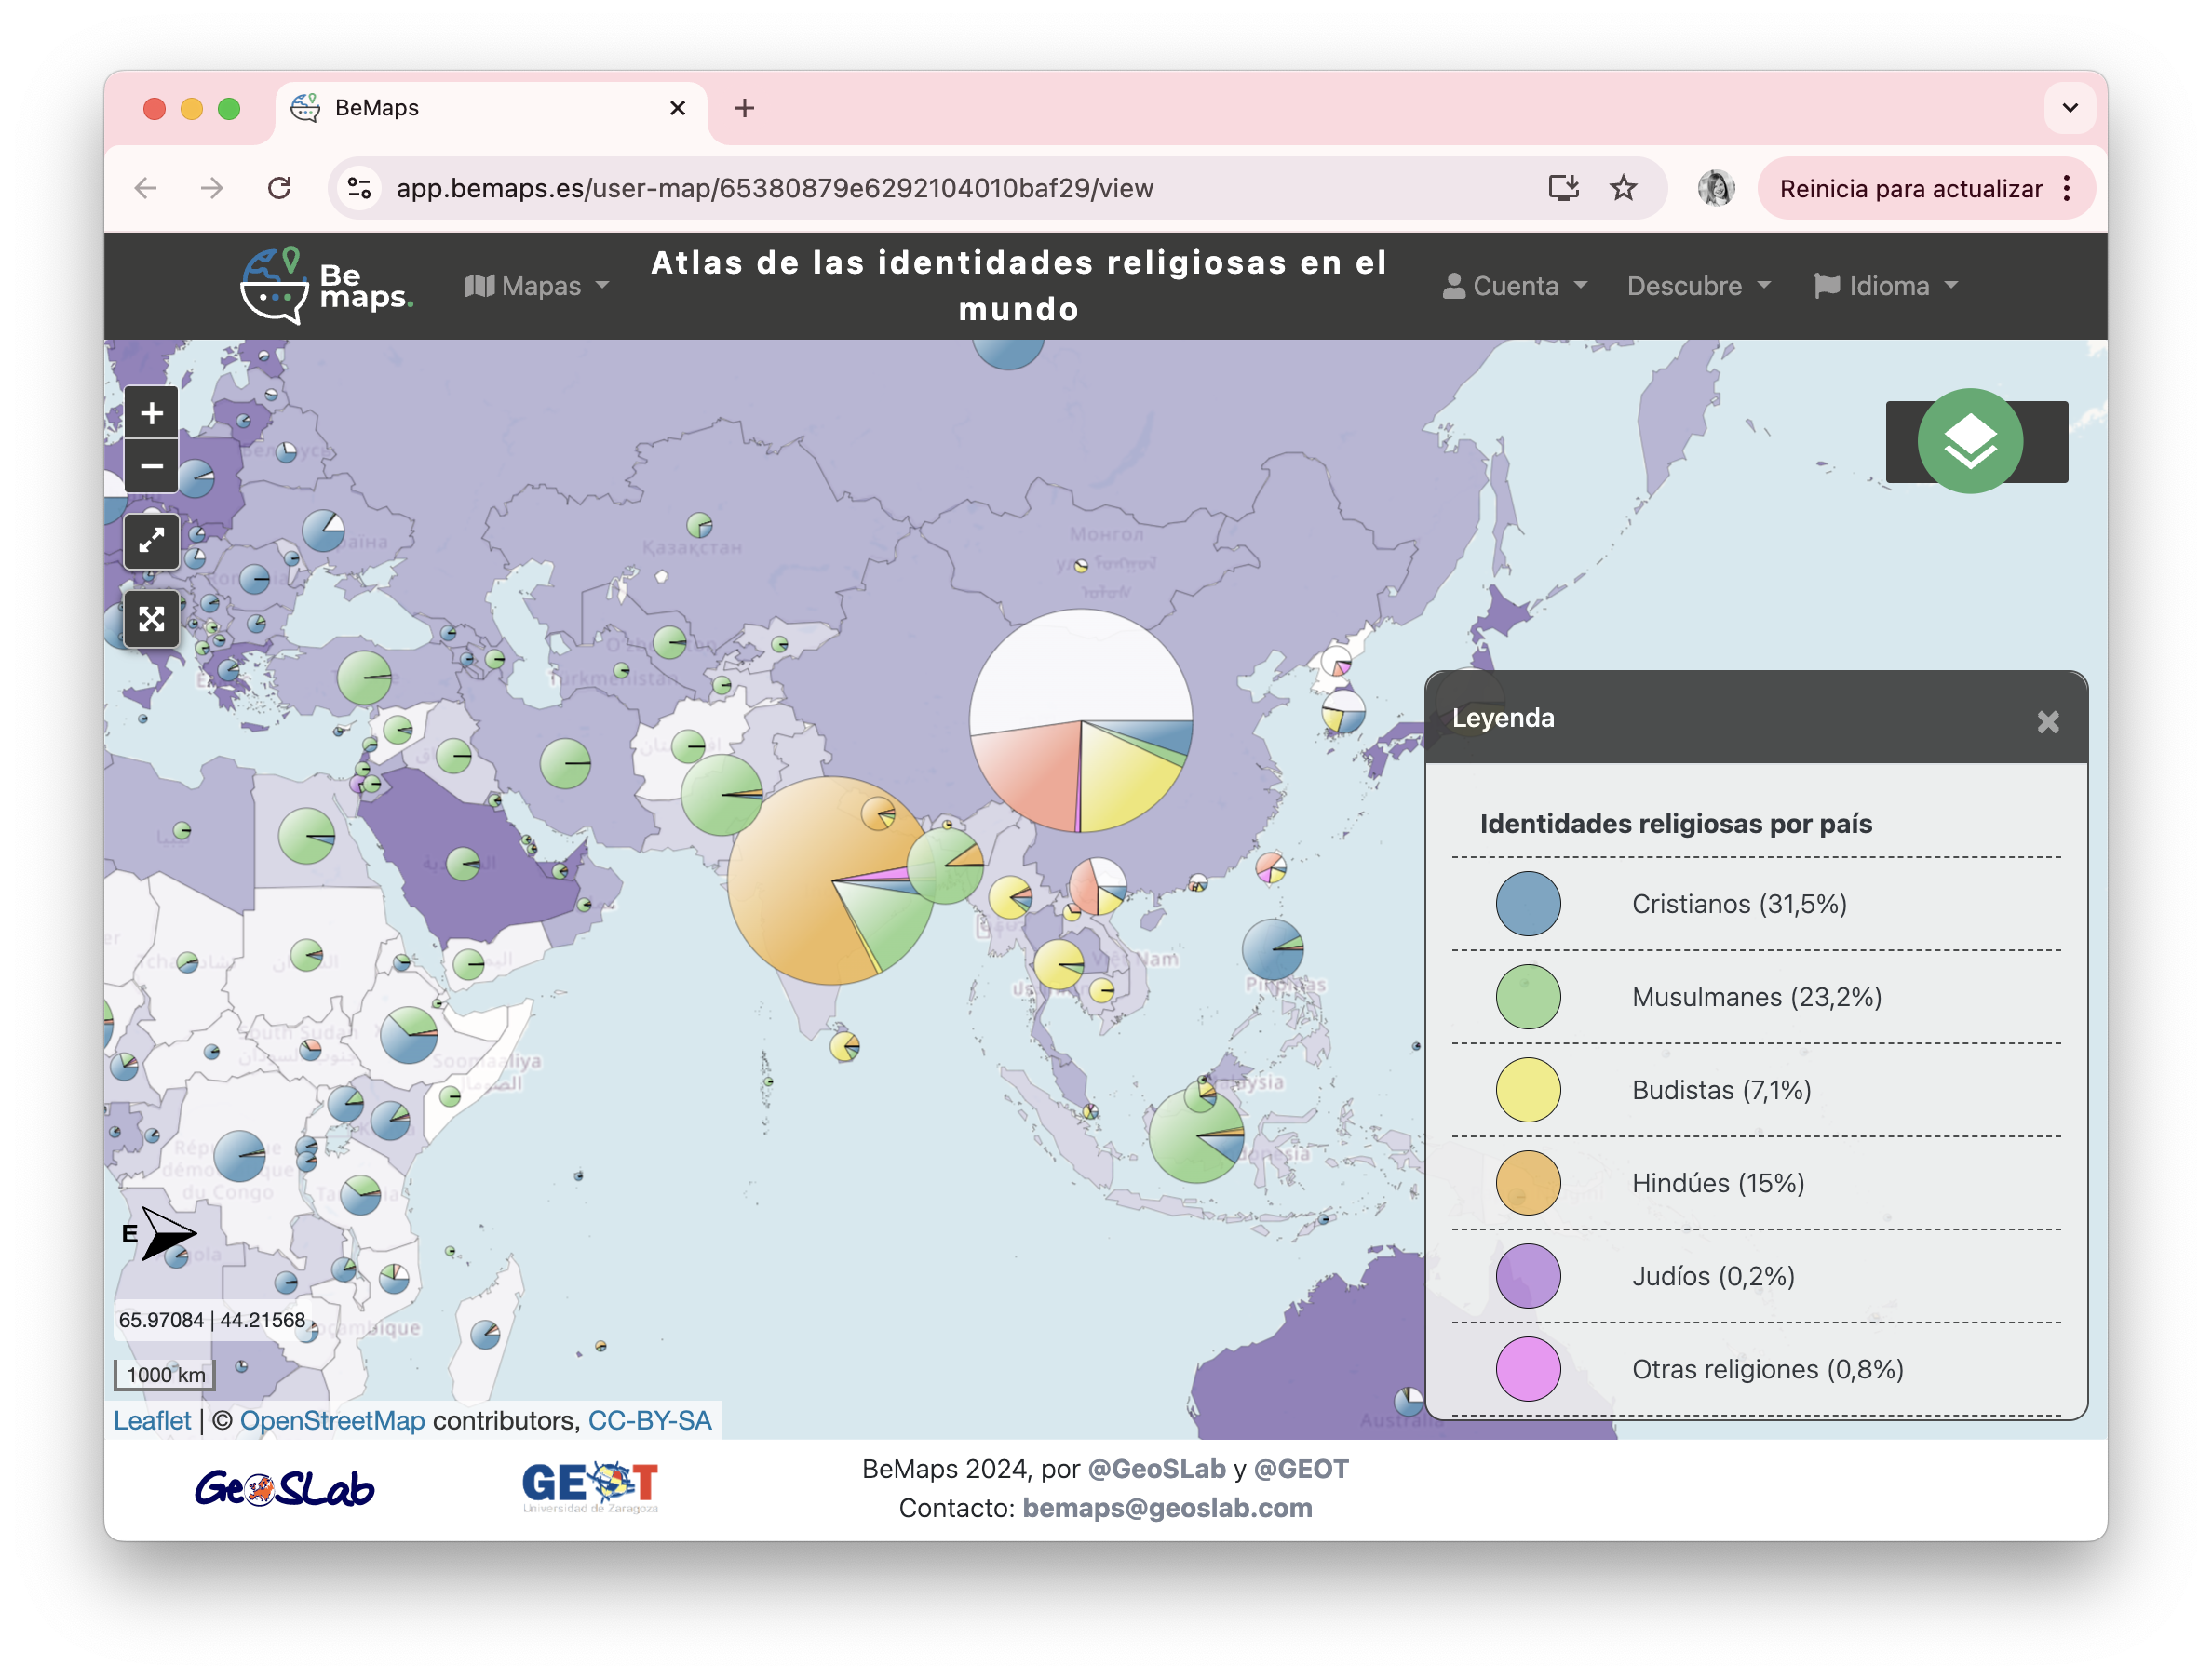Click the Pakistan green pie chart
Screen dimensions: 2212x1679
click(721, 795)
